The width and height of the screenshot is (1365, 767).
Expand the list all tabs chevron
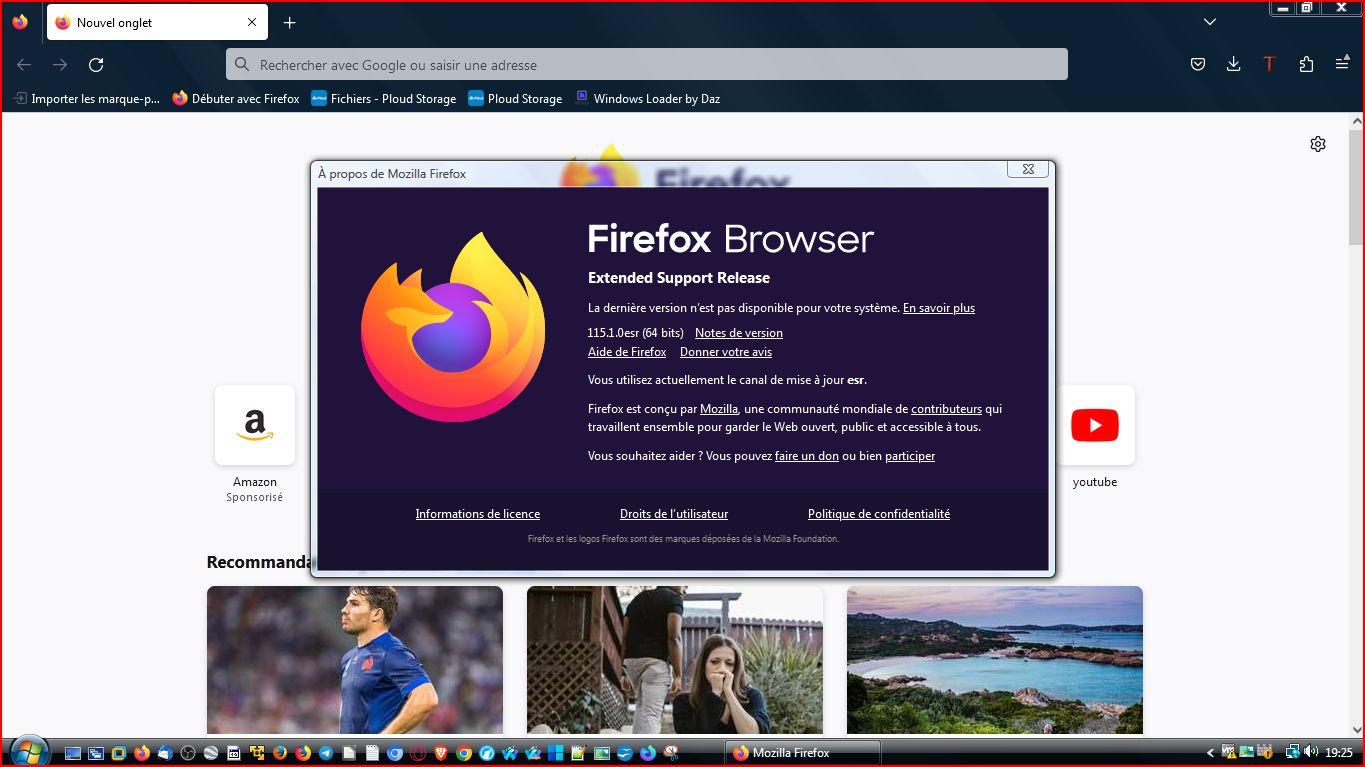click(x=1210, y=22)
